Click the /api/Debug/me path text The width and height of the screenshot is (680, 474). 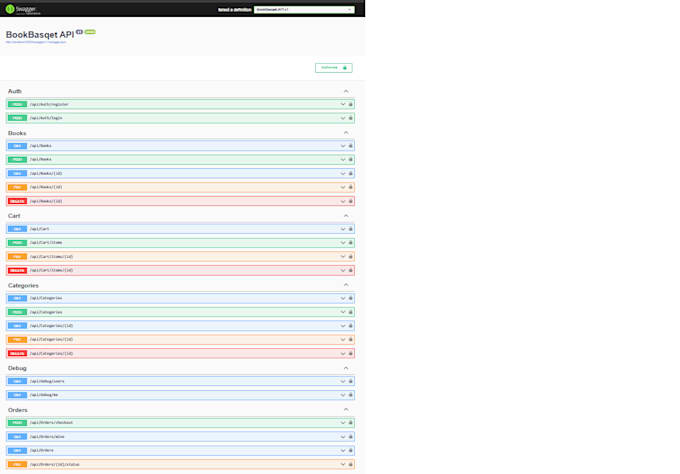(44, 395)
